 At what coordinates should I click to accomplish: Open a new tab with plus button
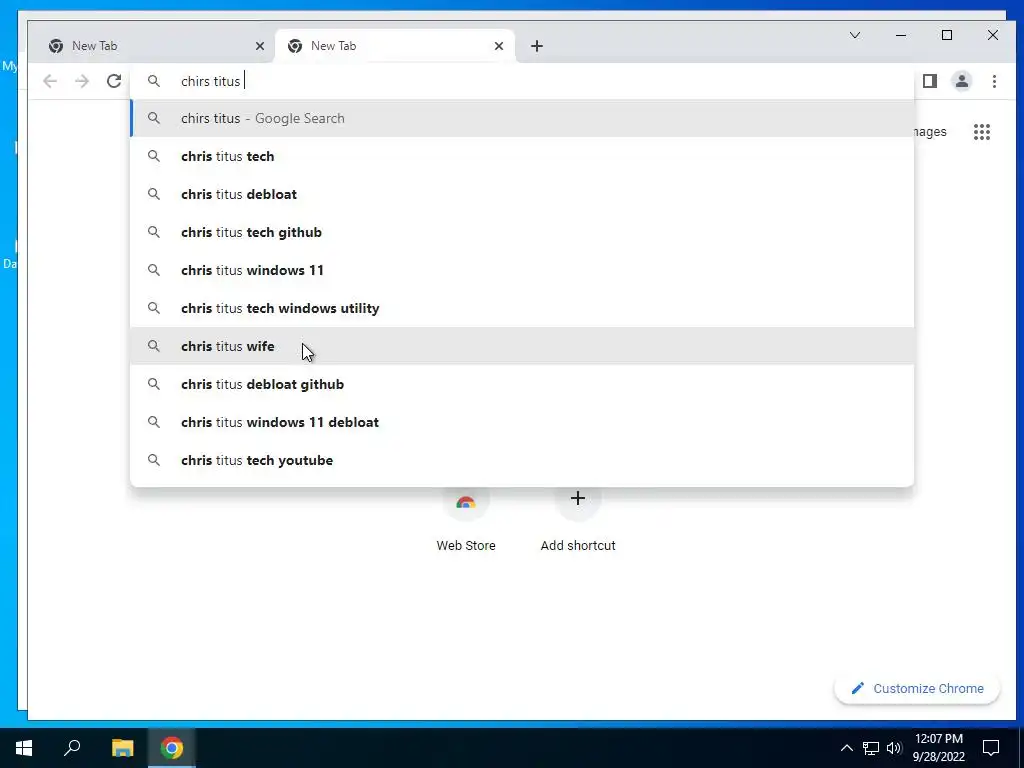pos(537,46)
